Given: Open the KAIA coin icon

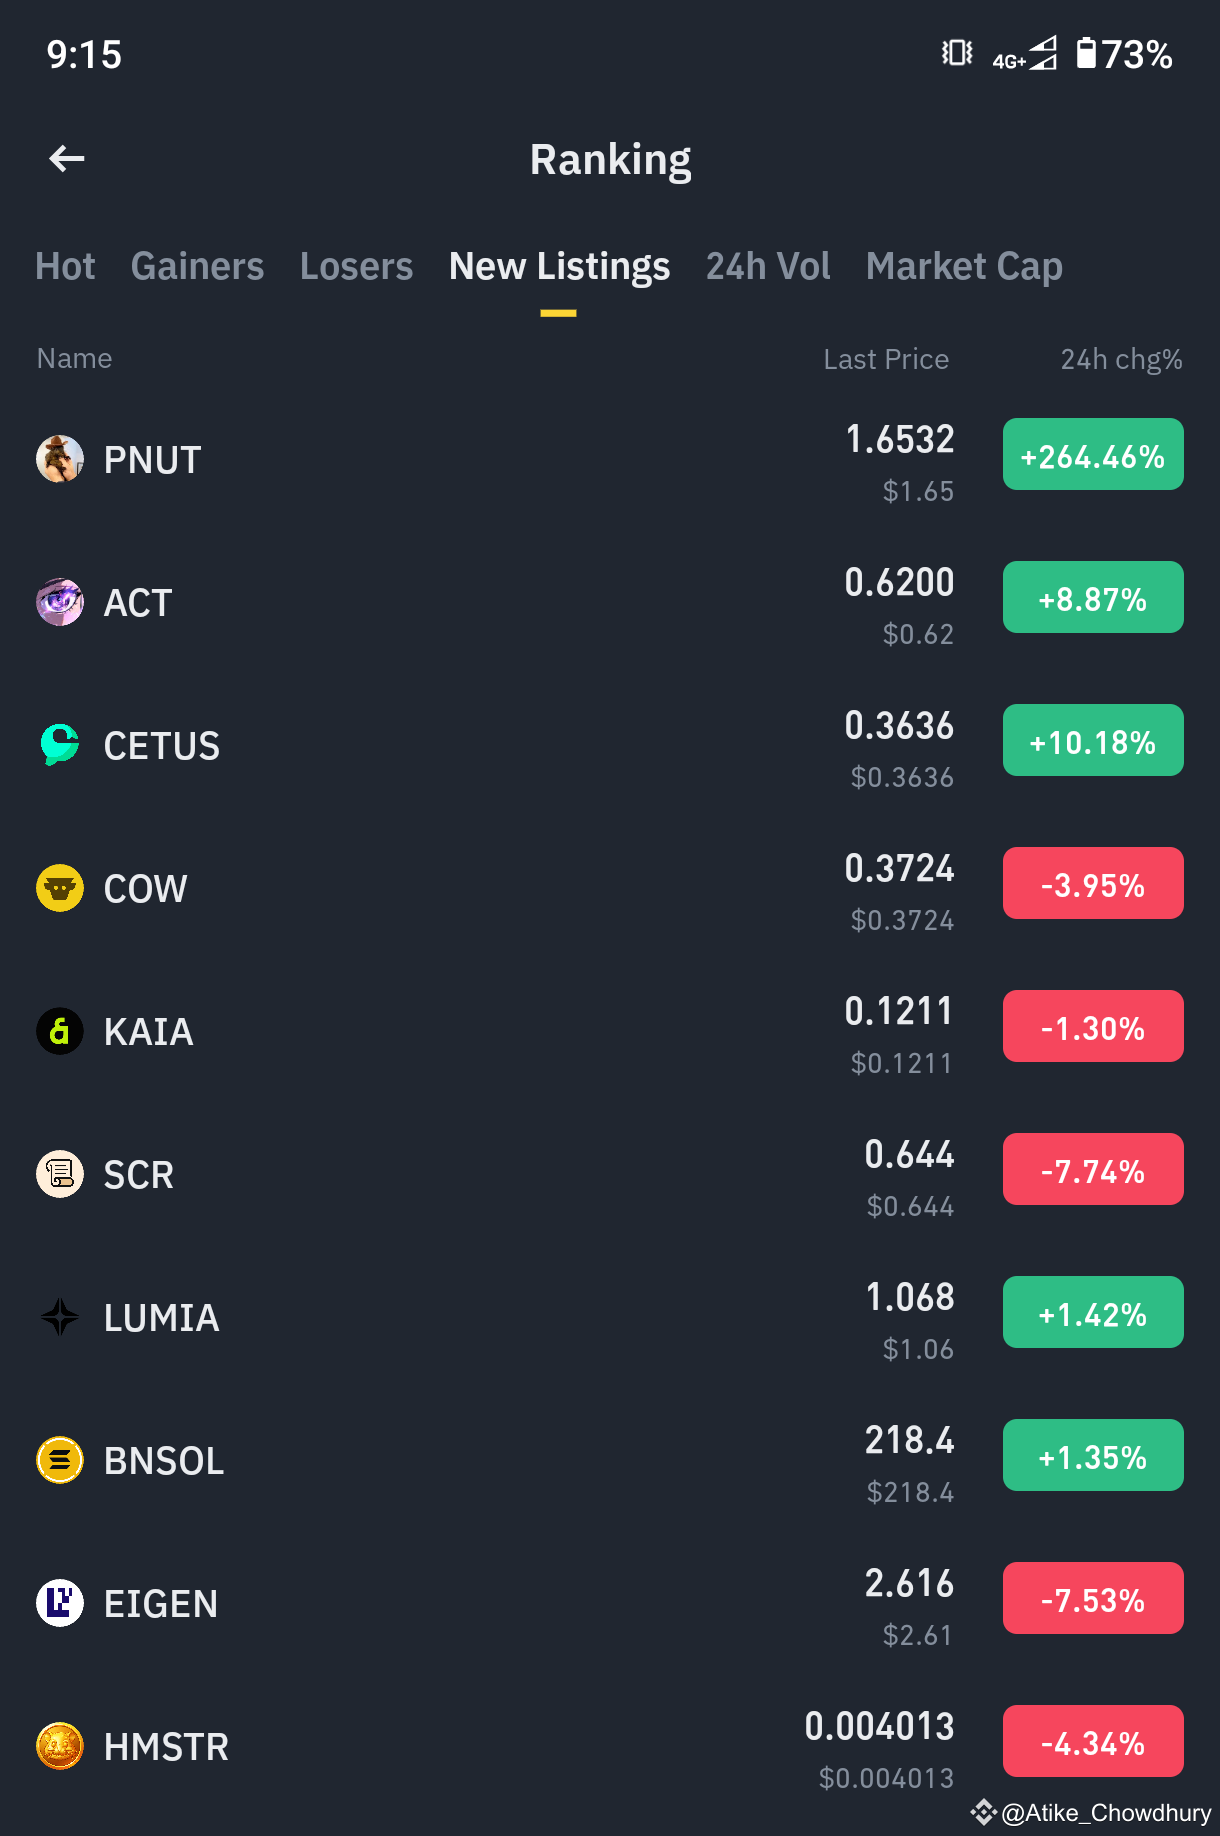Looking at the screenshot, I should point(60,1031).
